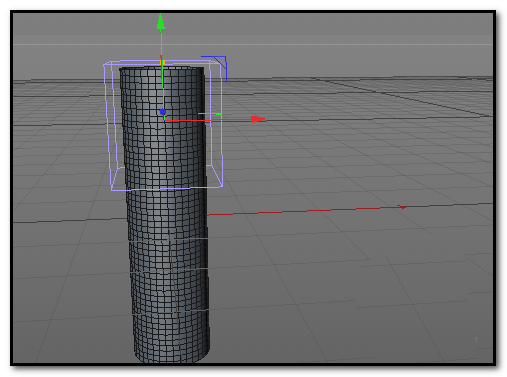Click the orange deformer handle atop the cage
The image size is (507, 377).
click(x=162, y=62)
